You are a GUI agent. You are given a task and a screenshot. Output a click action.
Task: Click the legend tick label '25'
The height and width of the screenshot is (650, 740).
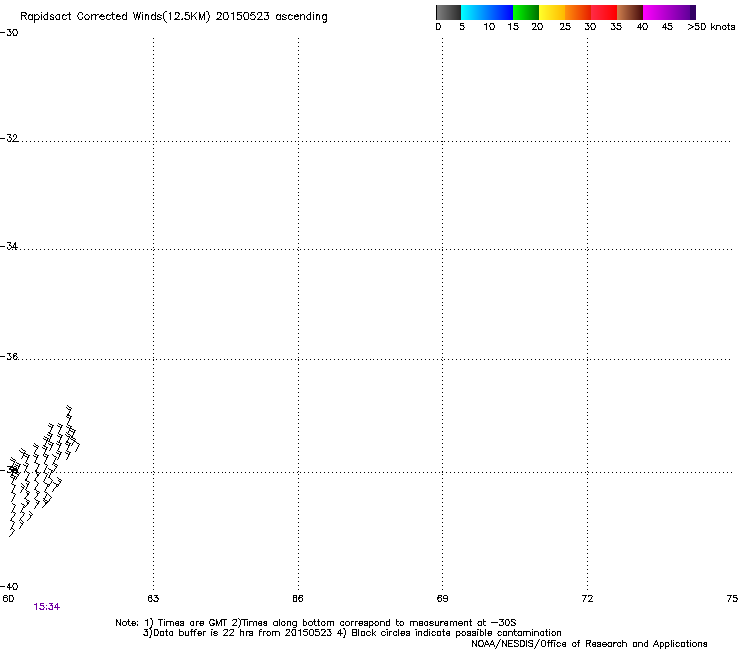coord(565,27)
